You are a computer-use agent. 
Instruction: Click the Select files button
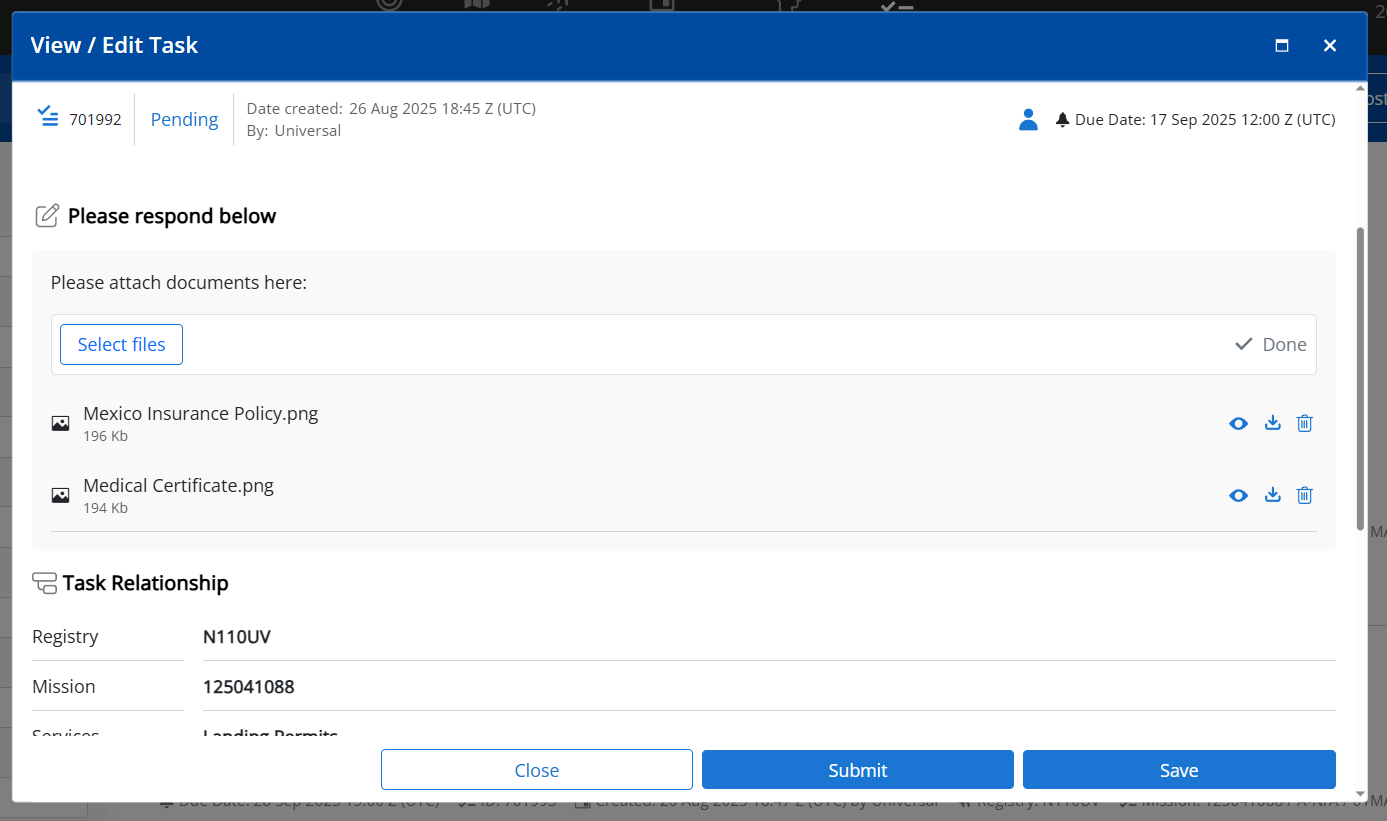tap(121, 344)
